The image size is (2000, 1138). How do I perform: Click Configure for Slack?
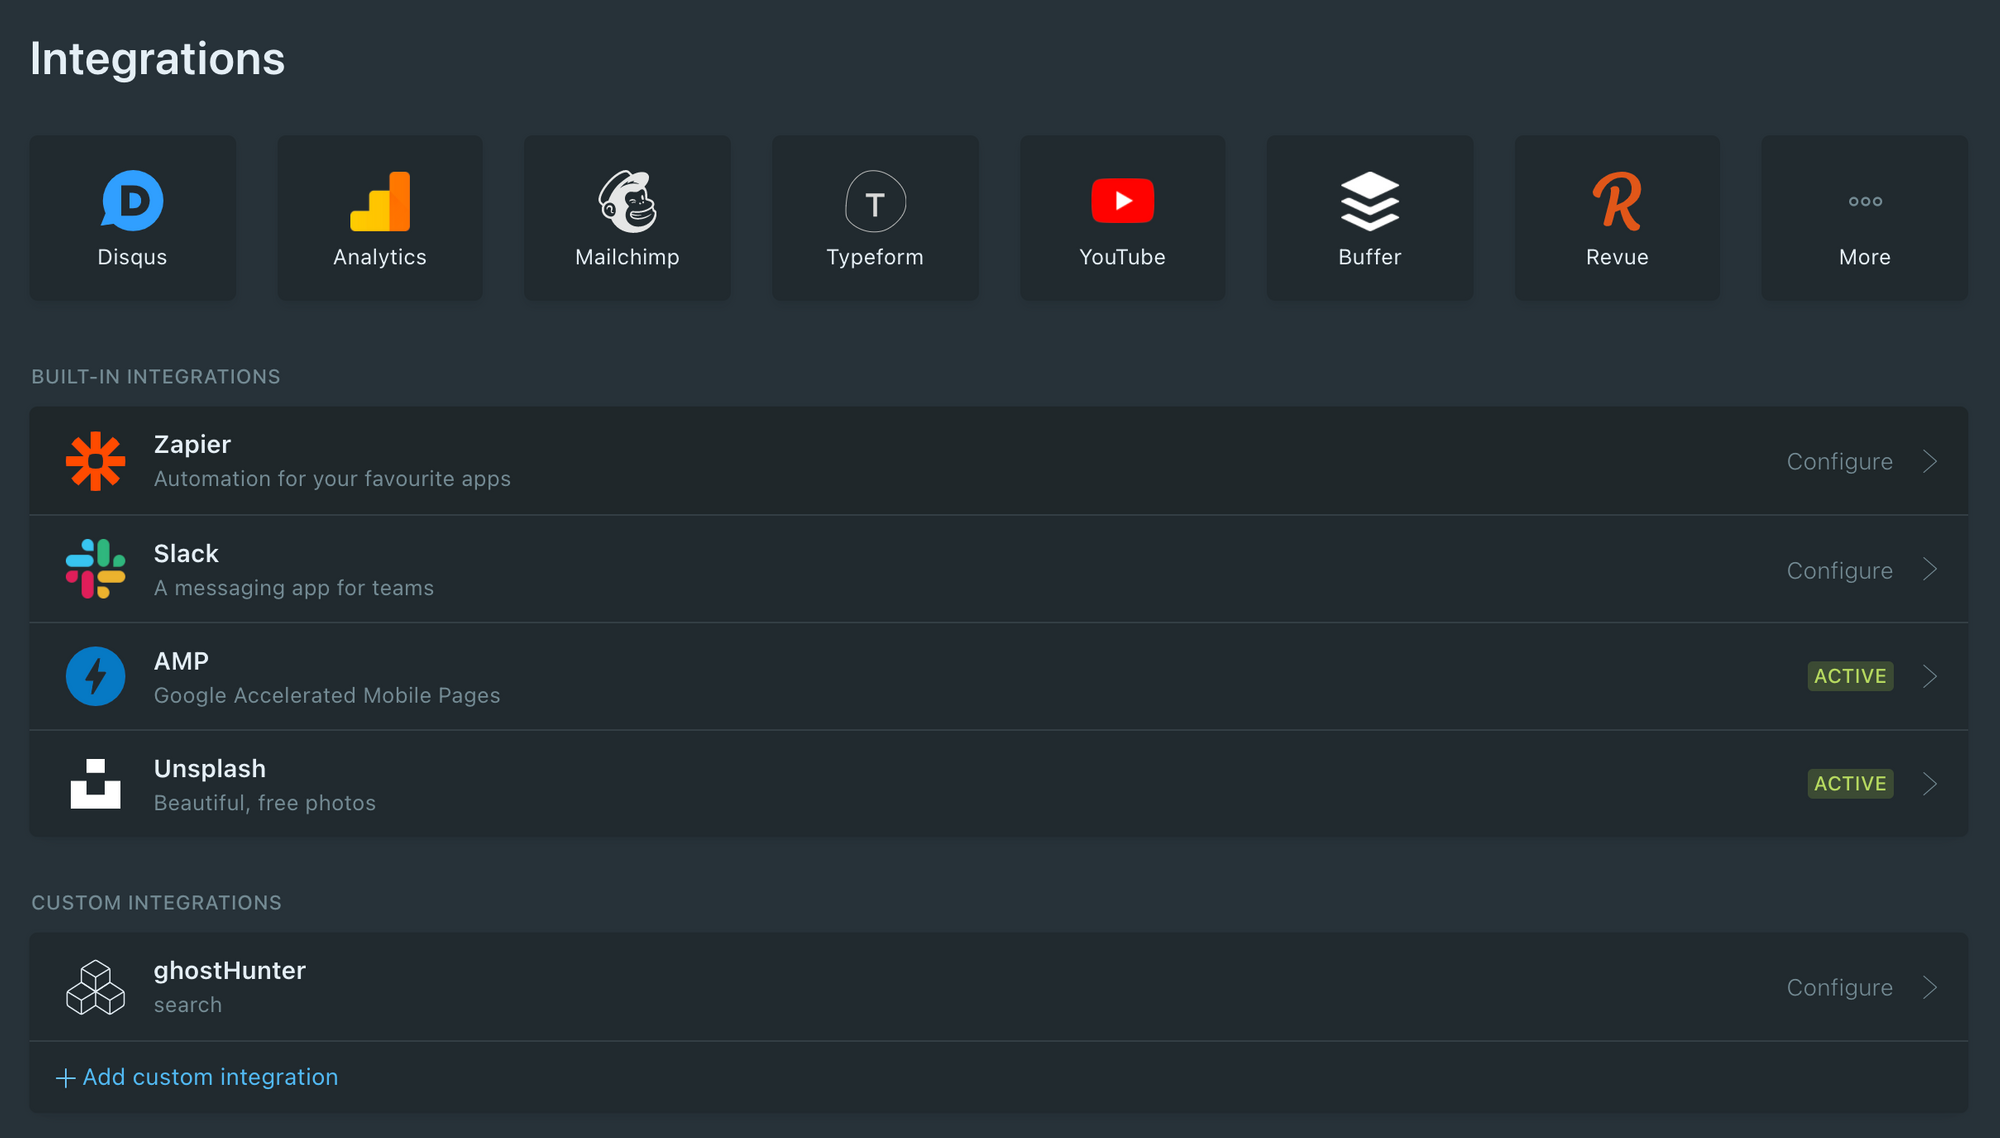click(x=1840, y=571)
